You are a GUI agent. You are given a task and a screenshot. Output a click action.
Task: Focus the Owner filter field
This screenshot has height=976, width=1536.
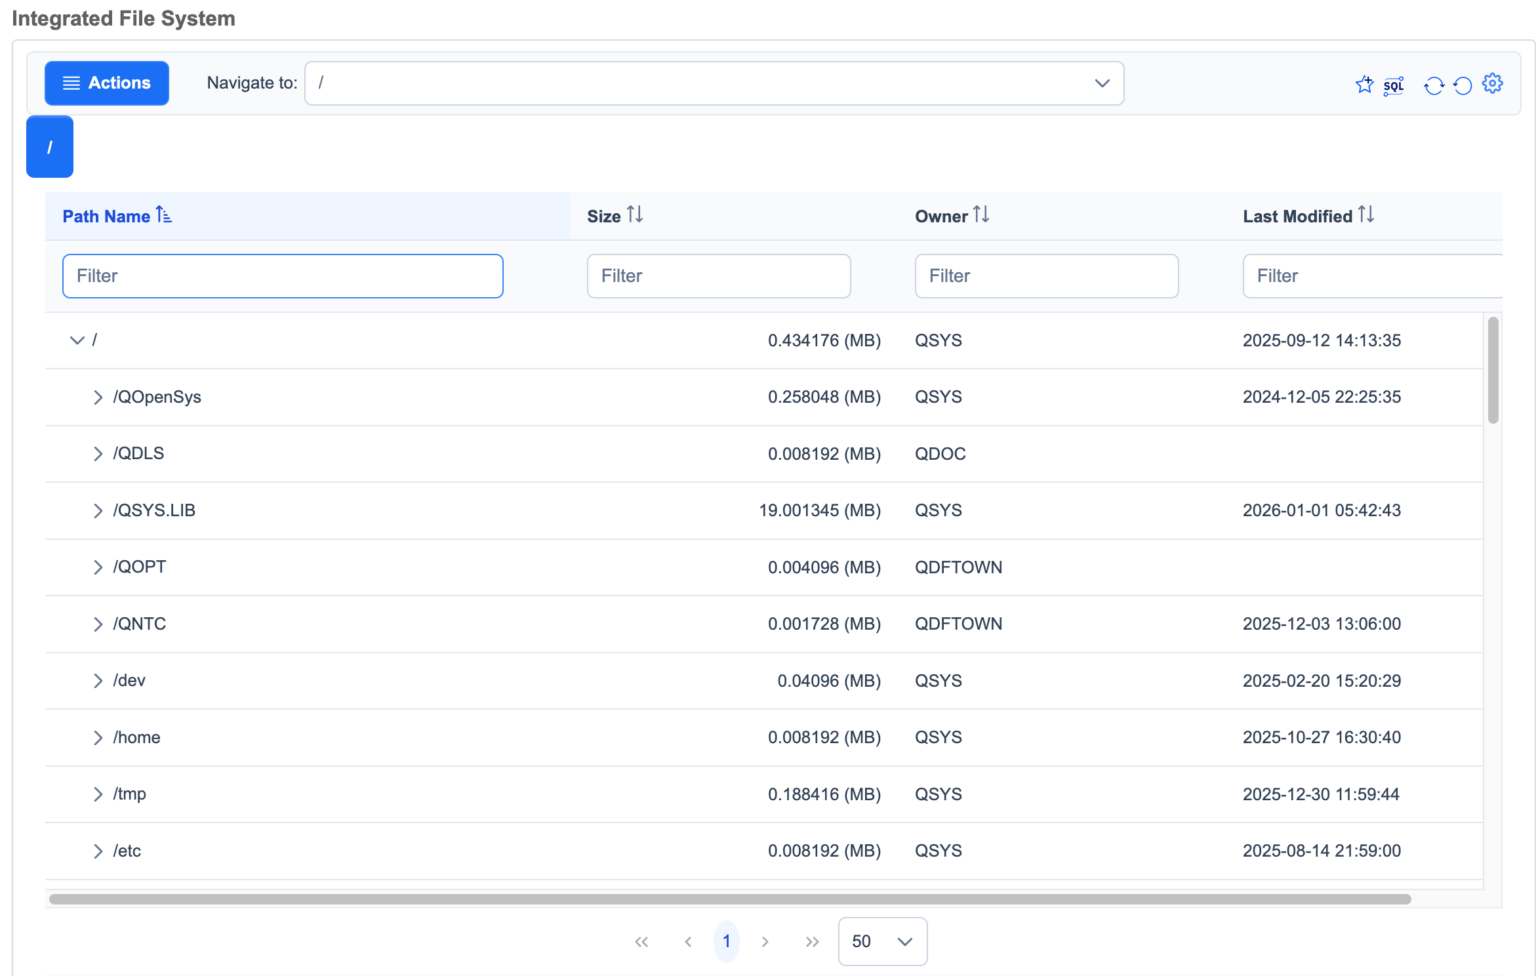1047,276
